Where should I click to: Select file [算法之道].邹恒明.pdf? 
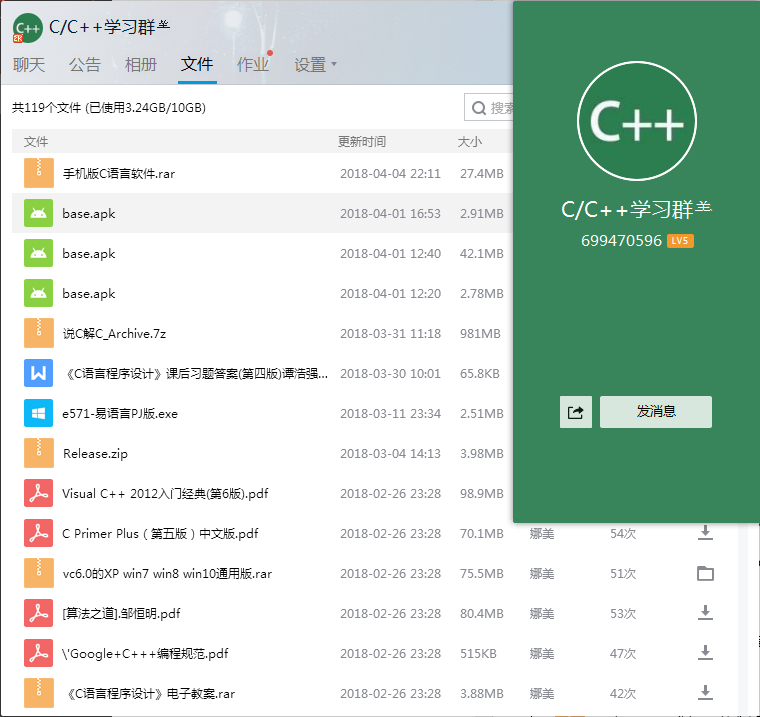tap(121, 614)
